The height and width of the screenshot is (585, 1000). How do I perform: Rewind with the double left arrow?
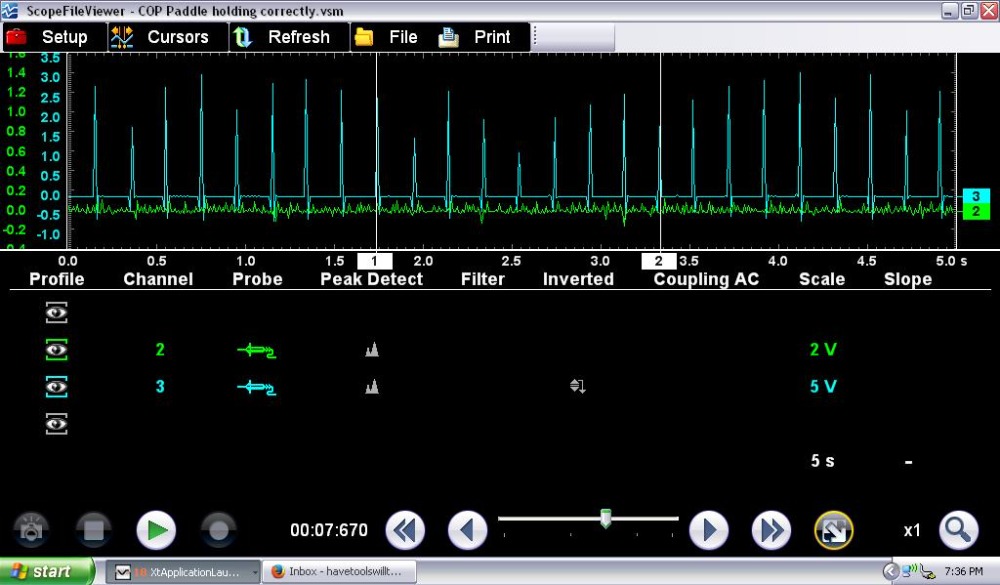[405, 530]
